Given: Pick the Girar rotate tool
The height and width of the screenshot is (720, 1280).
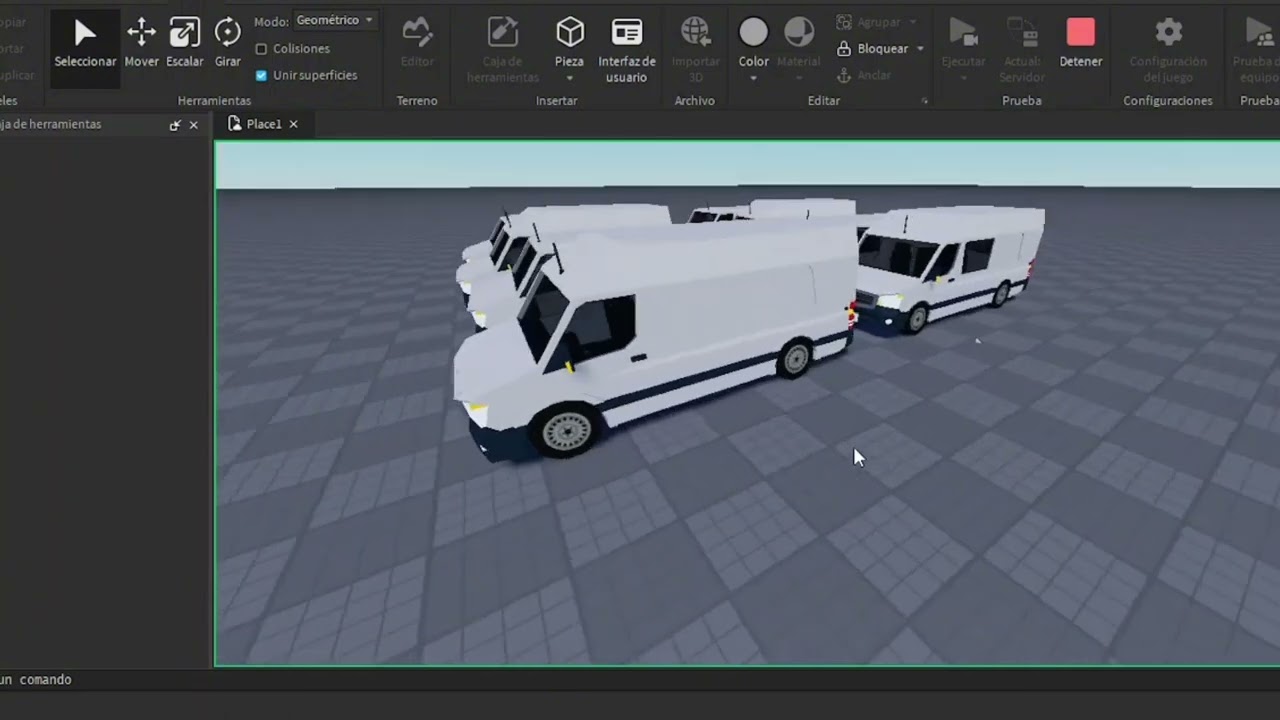Looking at the screenshot, I should pos(227,44).
